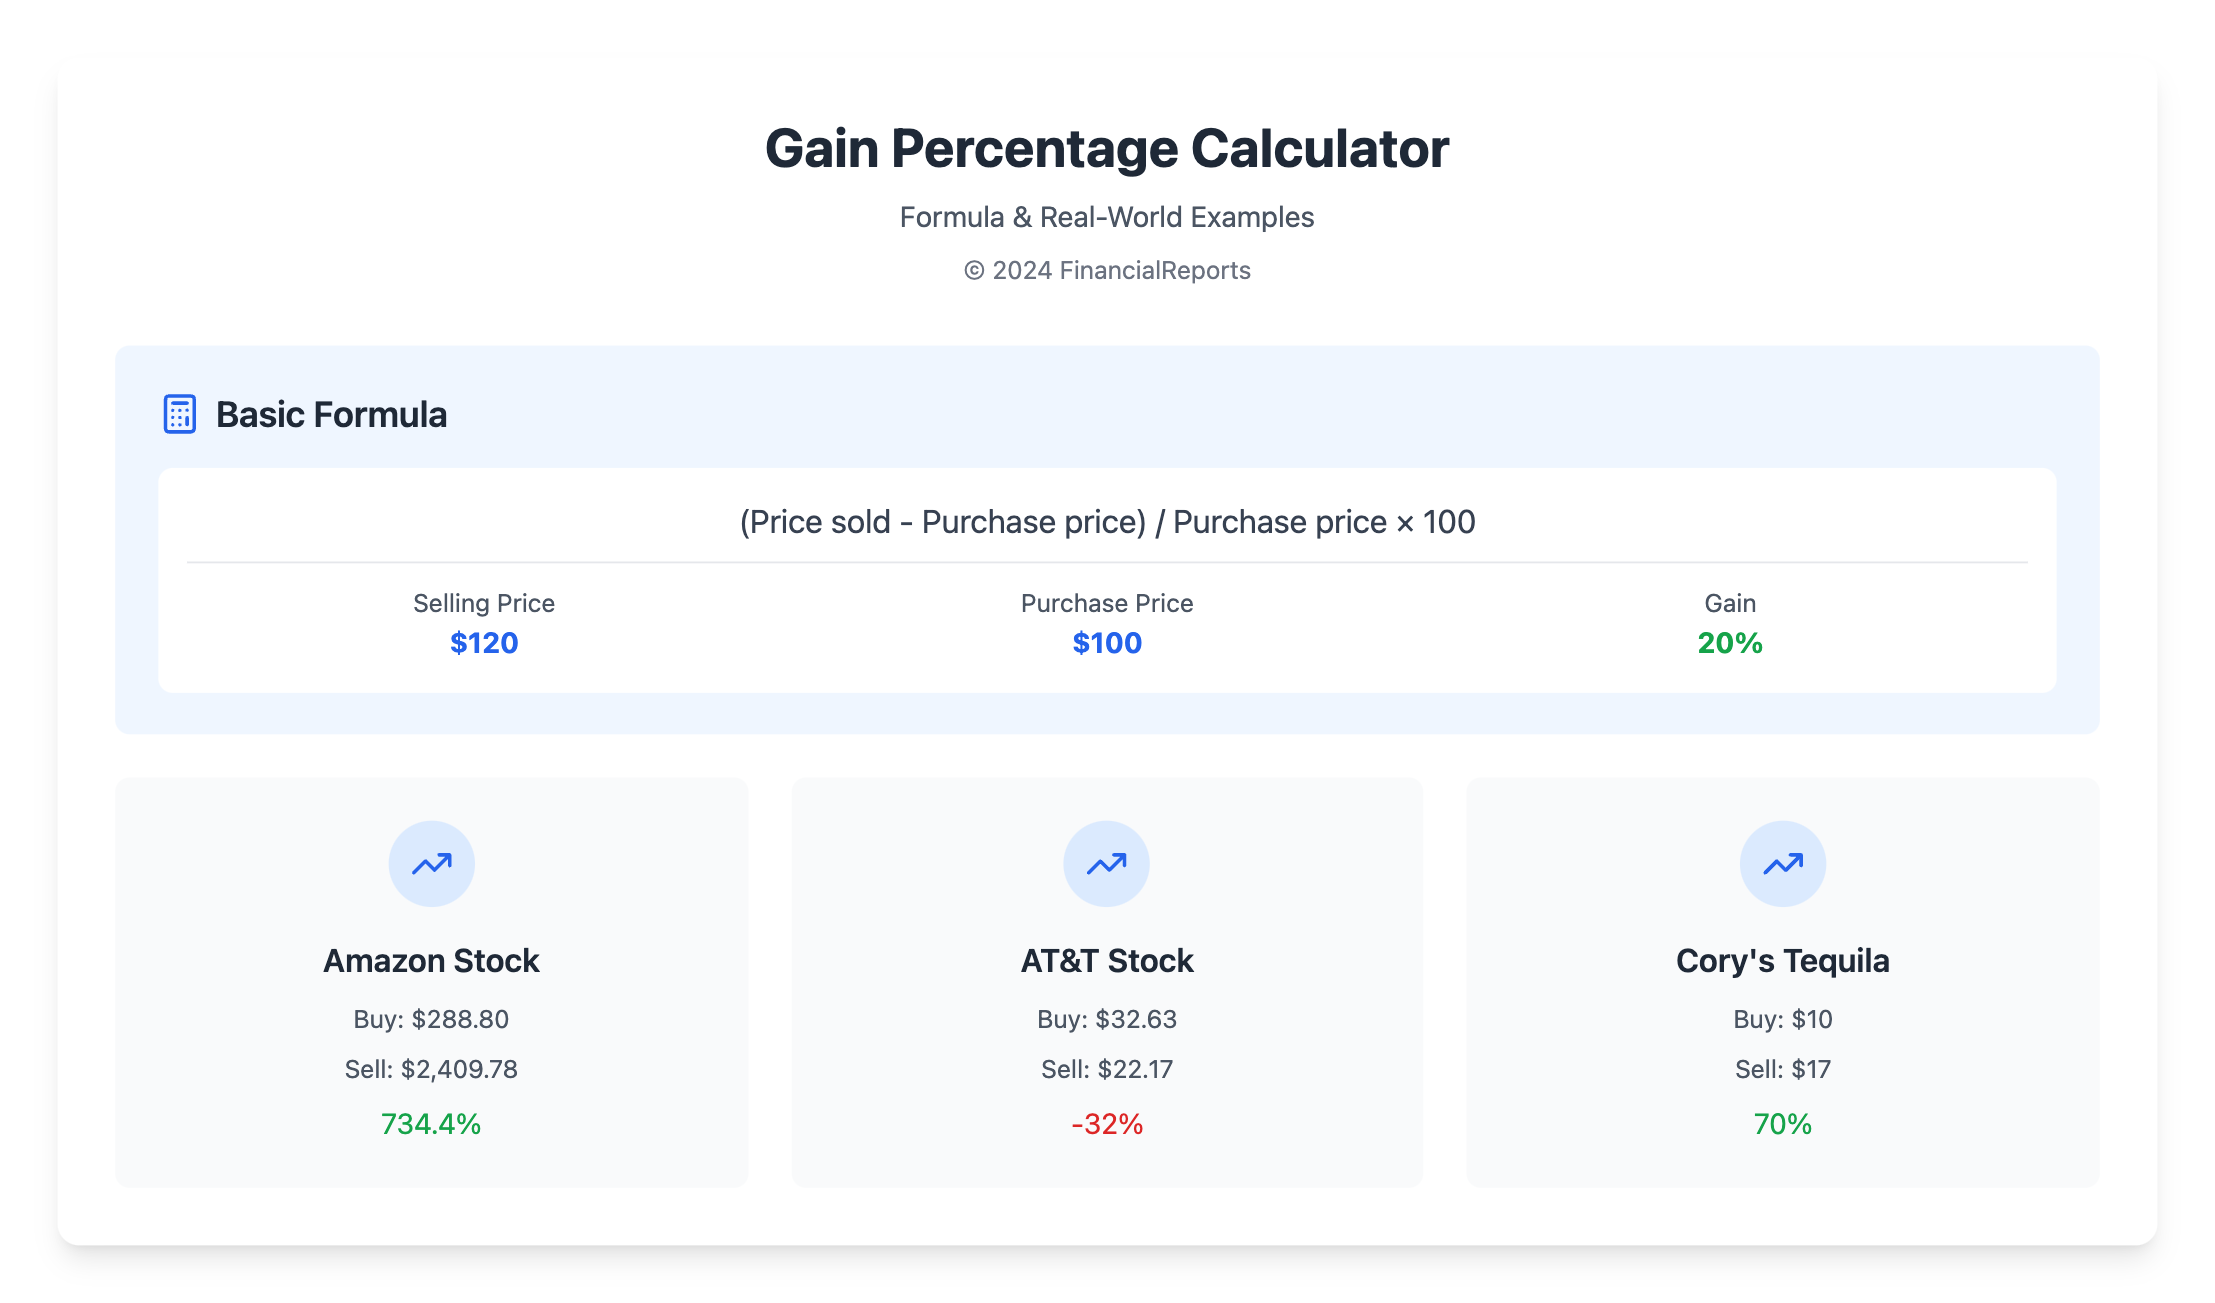Click AT&T's -32% loss figure
The height and width of the screenshot is (1303, 2215).
[x=1106, y=1124]
